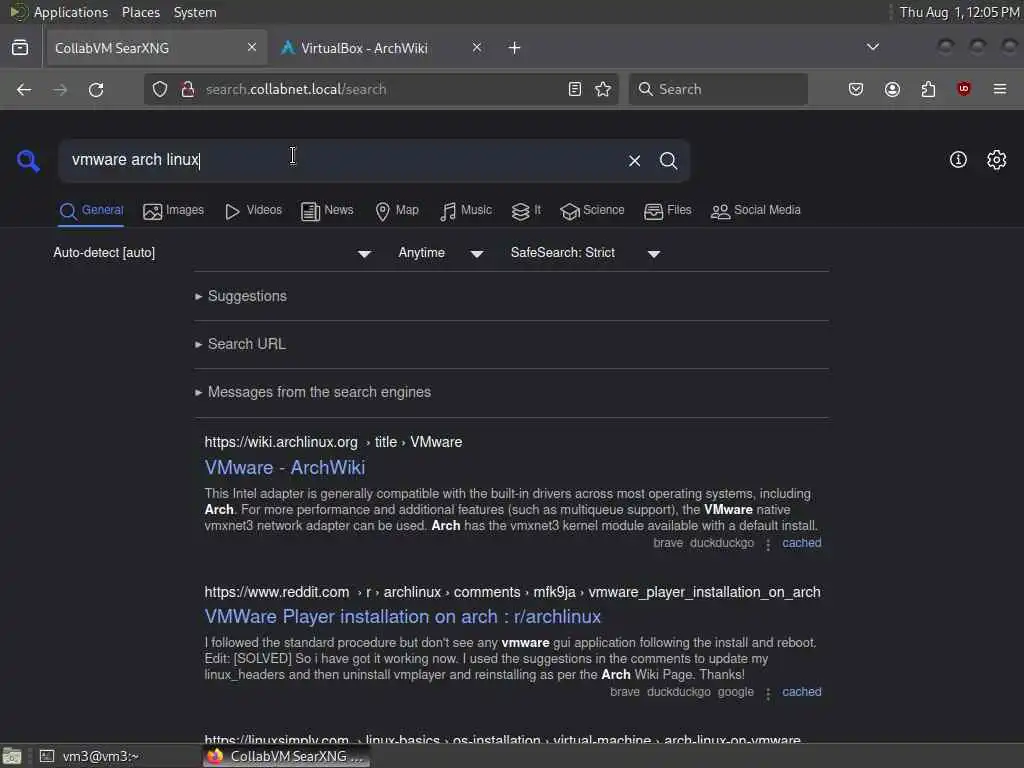Switch to Music category
Screen dimensions: 1024x768
click(466, 210)
